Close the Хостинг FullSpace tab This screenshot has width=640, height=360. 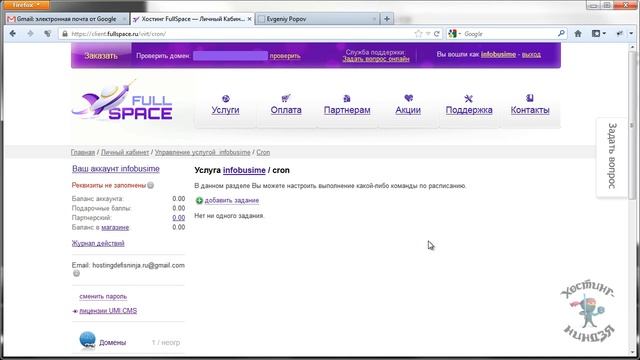(x=249, y=19)
